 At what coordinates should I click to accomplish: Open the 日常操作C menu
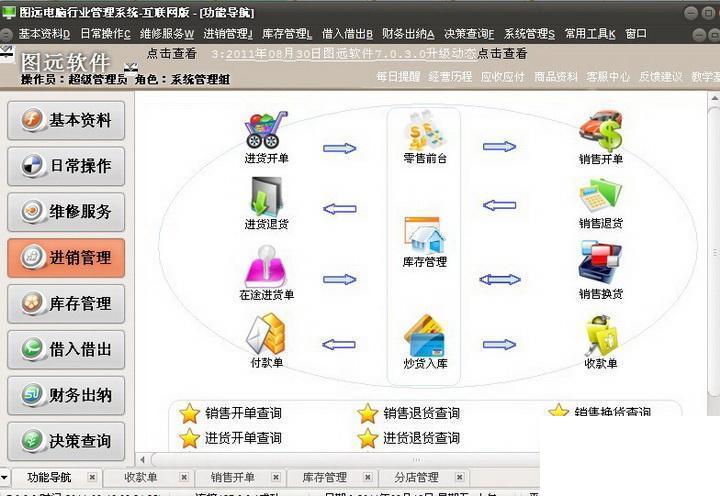[x=106, y=34]
